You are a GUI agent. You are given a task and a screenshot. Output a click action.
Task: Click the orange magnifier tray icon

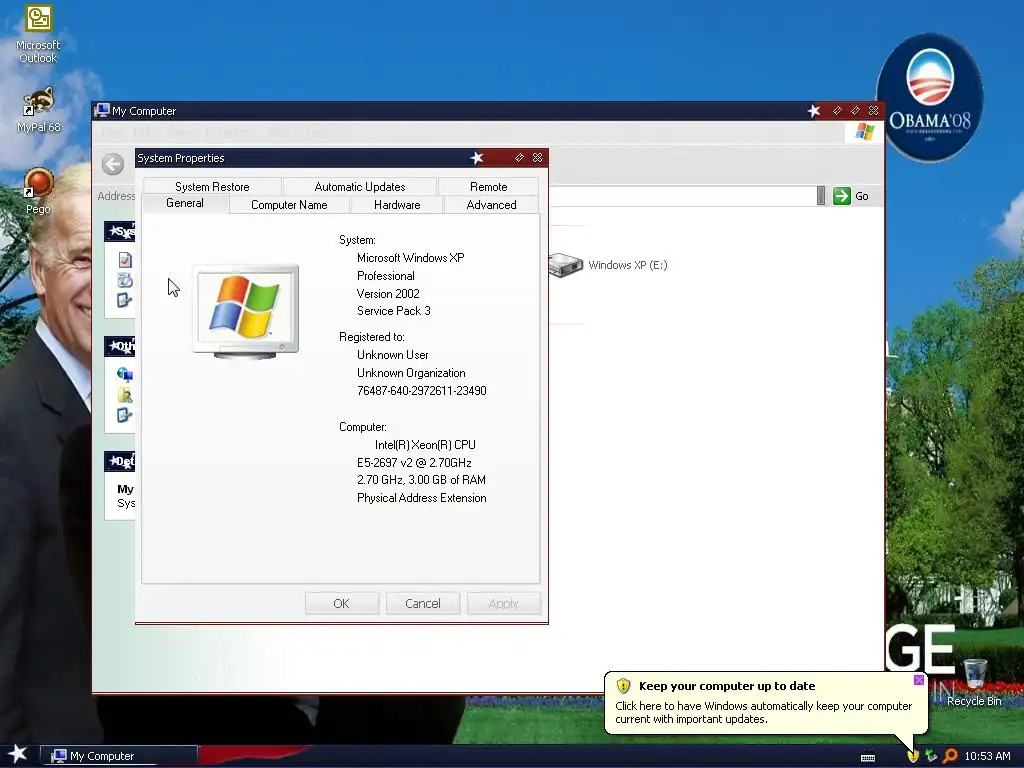click(950, 756)
